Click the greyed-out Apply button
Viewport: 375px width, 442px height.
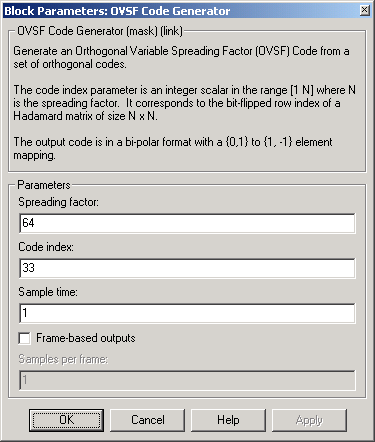pyautogui.click(x=309, y=420)
